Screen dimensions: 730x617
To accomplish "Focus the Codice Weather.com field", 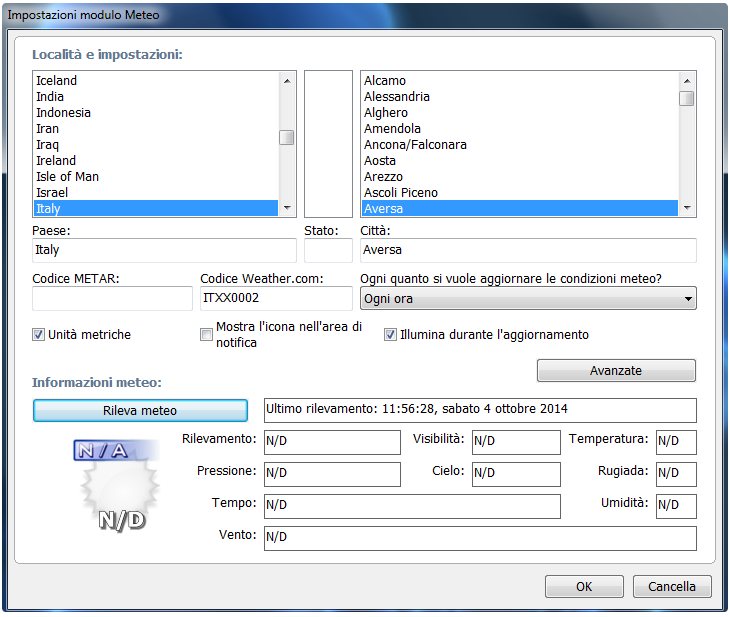I will tap(274, 299).
